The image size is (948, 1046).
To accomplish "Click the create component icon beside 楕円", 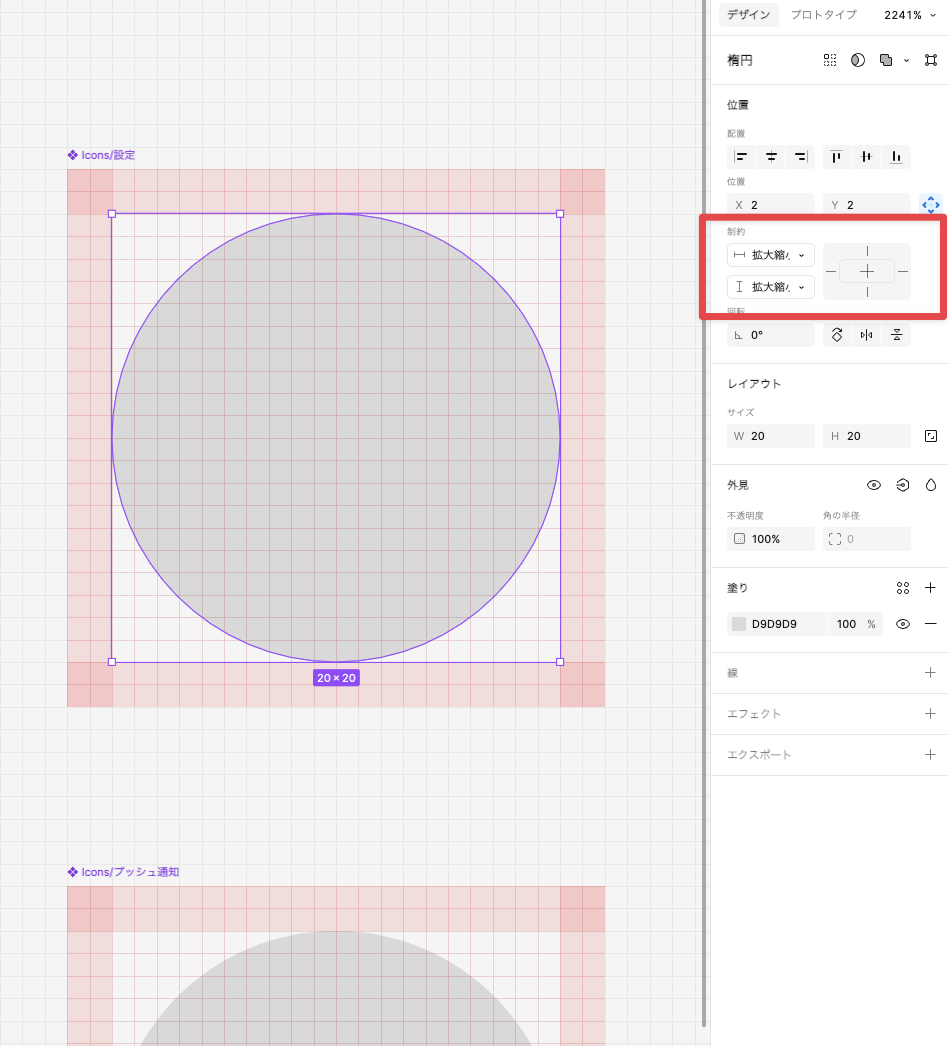I will point(830,60).
